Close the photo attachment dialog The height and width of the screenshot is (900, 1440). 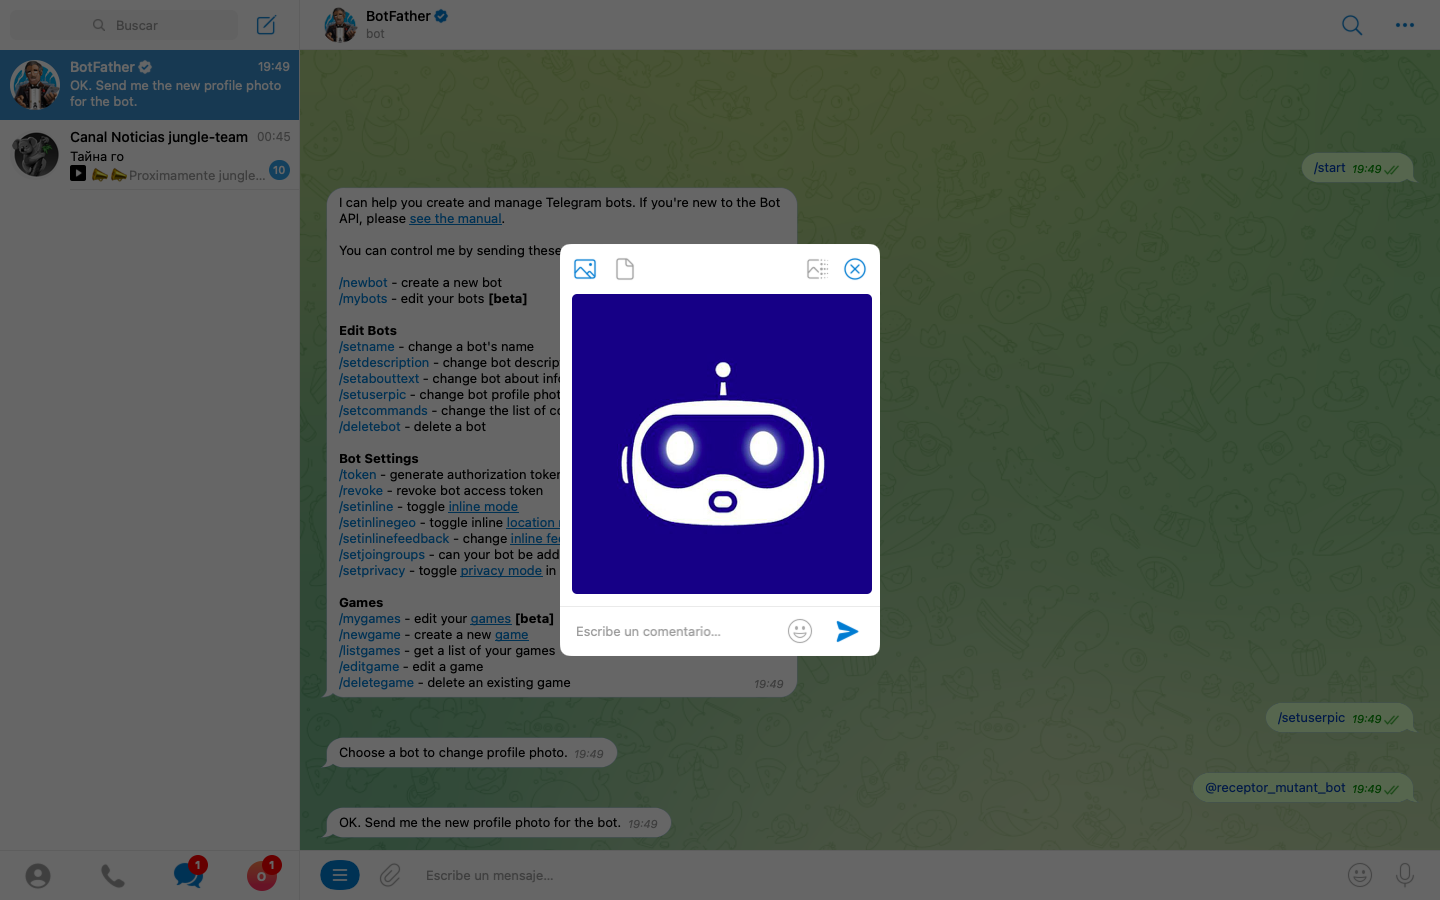click(855, 269)
